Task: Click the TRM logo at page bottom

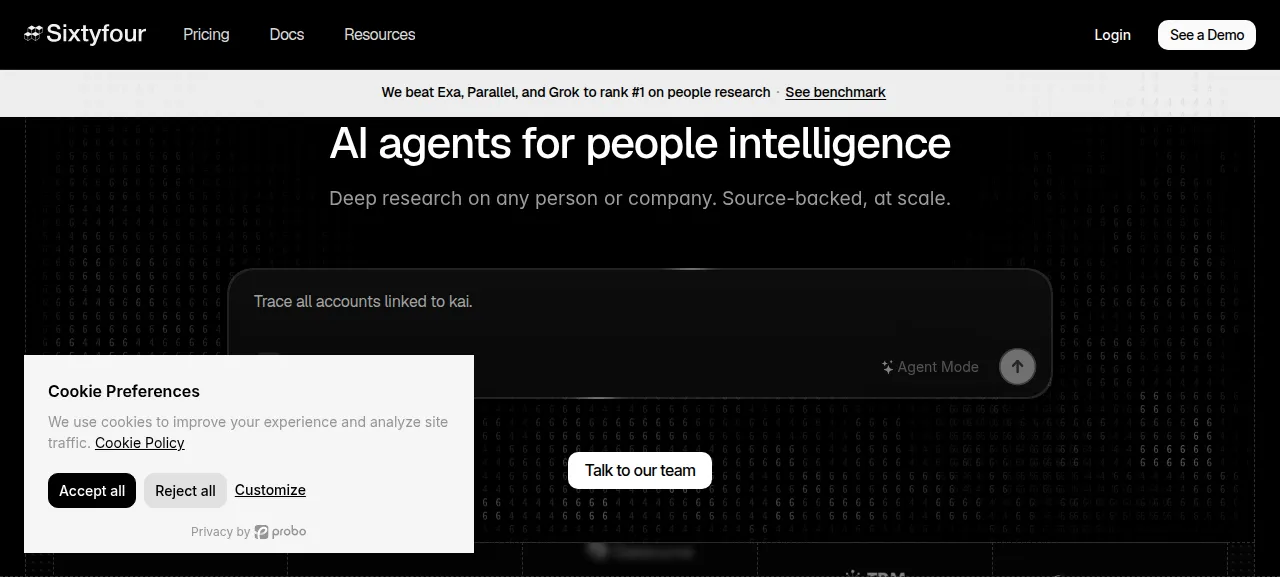Action: [874, 573]
